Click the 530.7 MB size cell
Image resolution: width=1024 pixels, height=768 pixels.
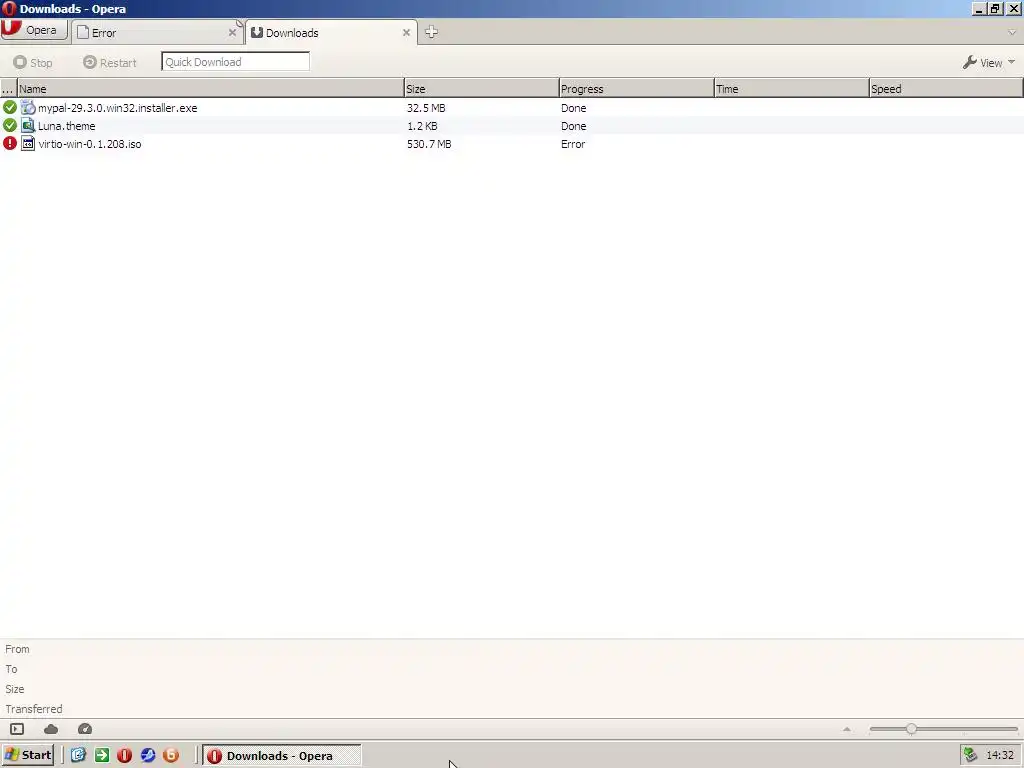click(429, 144)
